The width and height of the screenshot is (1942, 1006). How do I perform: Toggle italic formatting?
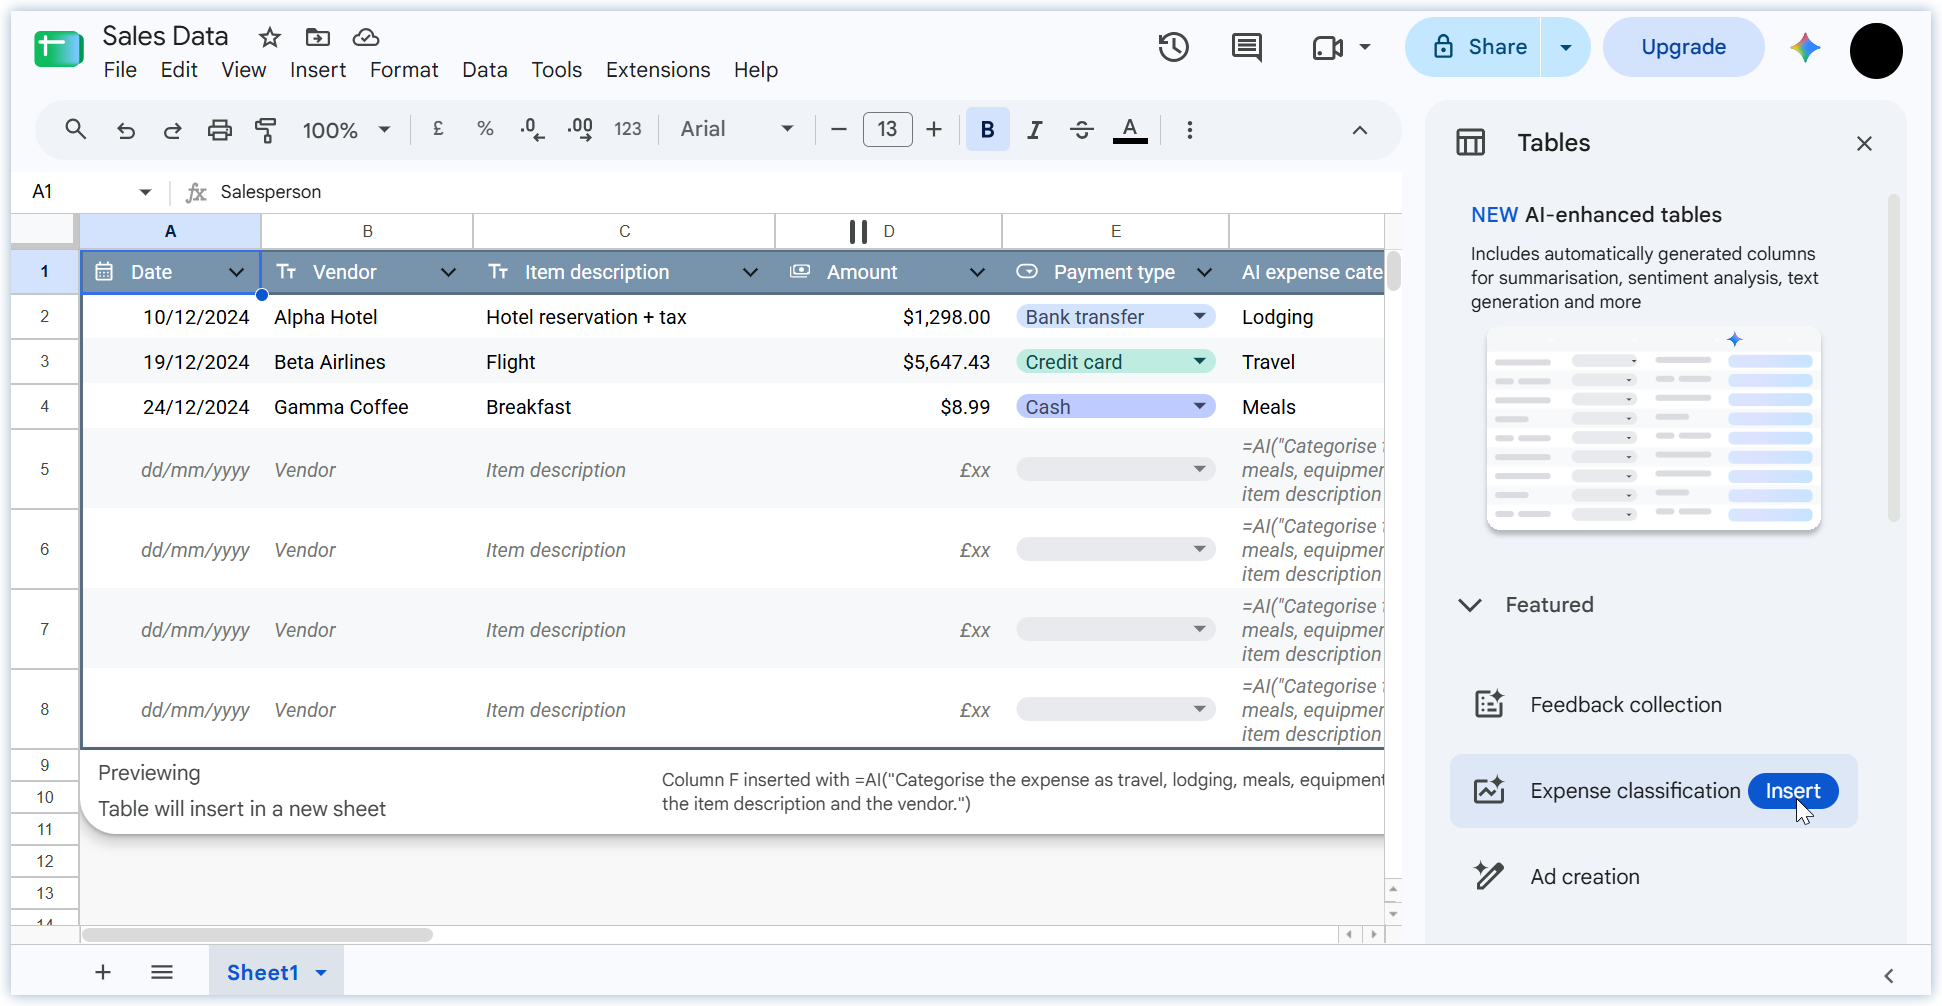tap(1035, 130)
